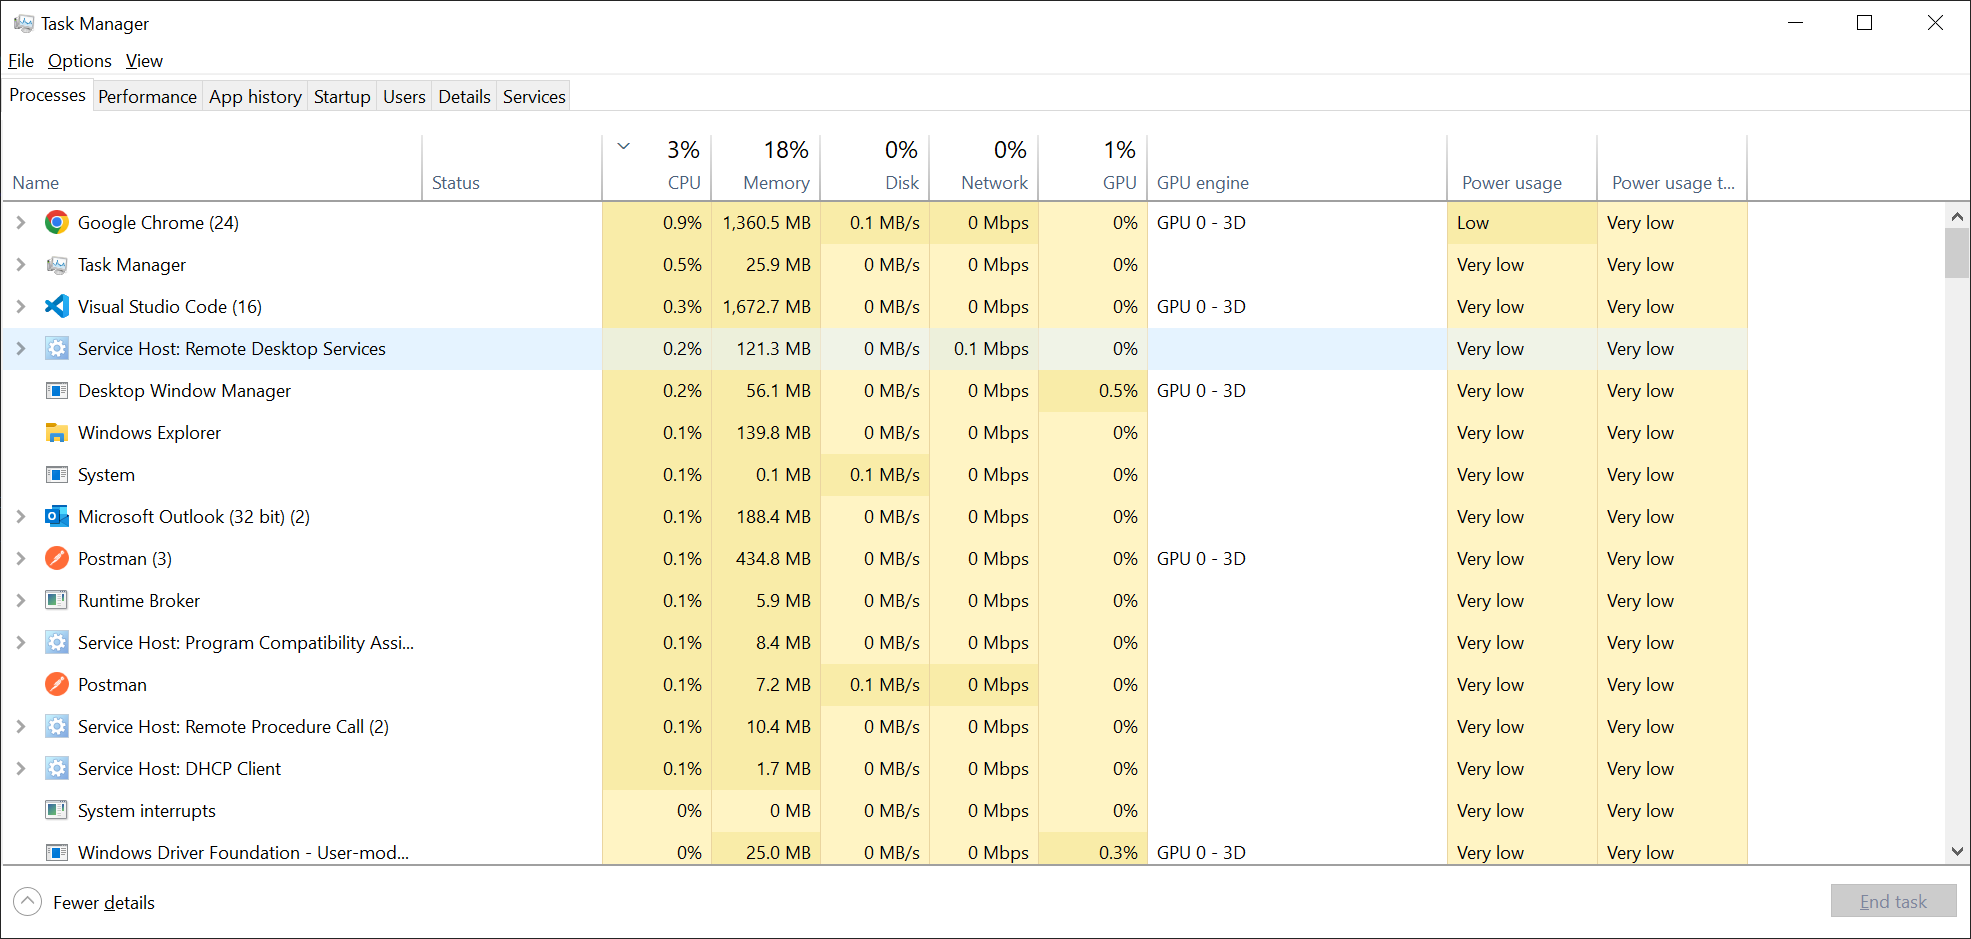The height and width of the screenshot is (939, 1971).
Task: Expand Service Host: Remote Procedure Call
Action: click(x=21, y=726)
